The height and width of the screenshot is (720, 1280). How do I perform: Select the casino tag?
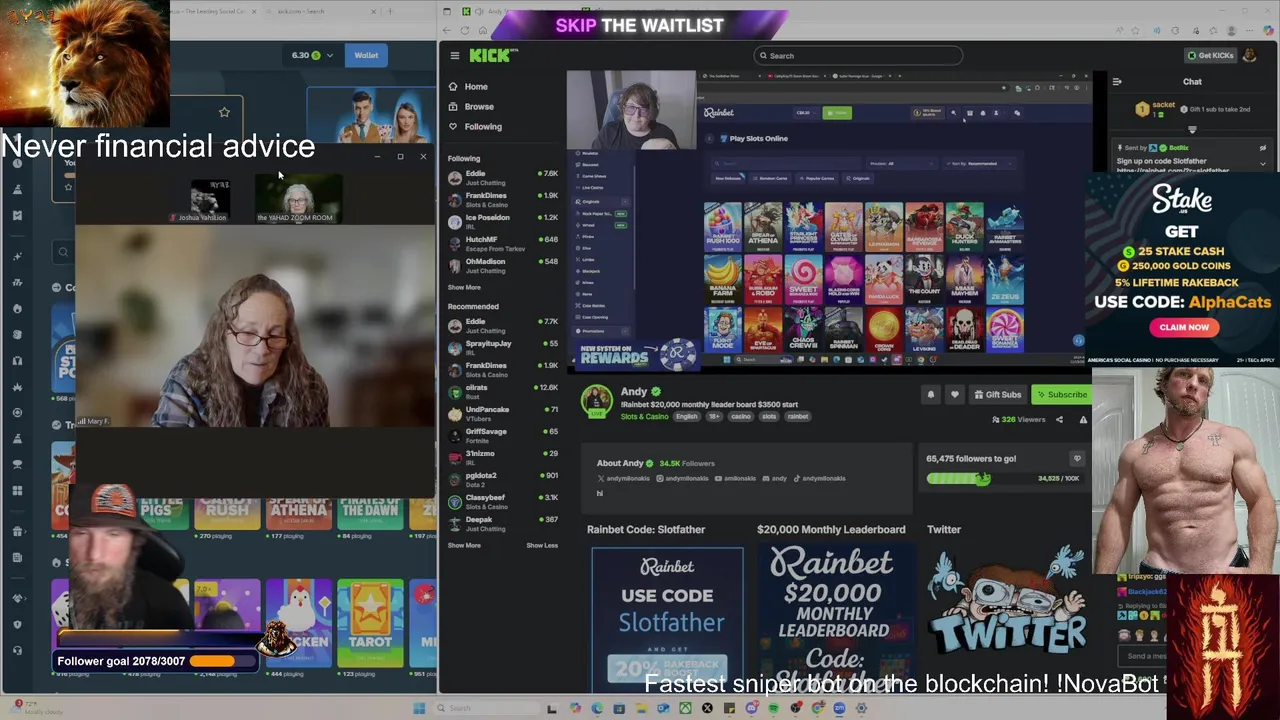click(x=741, y=417)
